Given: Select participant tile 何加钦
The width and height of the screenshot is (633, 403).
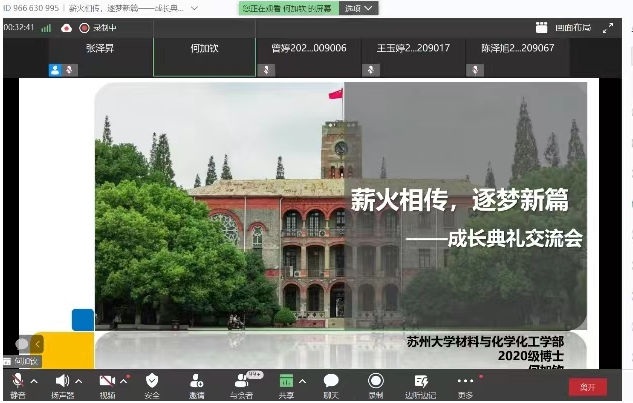Looking at the screenshot, I should [203, 56].
